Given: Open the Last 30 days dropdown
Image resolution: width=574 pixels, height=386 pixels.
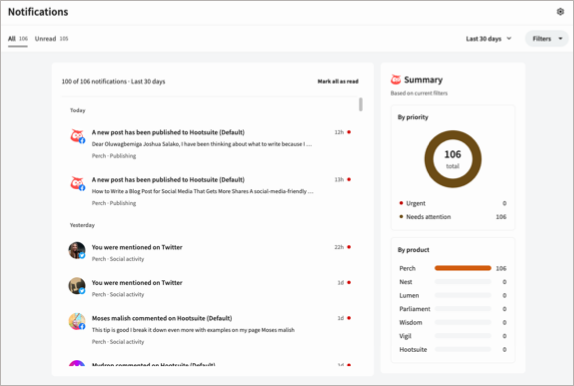Looking at the screenshot, I should 488,39.
